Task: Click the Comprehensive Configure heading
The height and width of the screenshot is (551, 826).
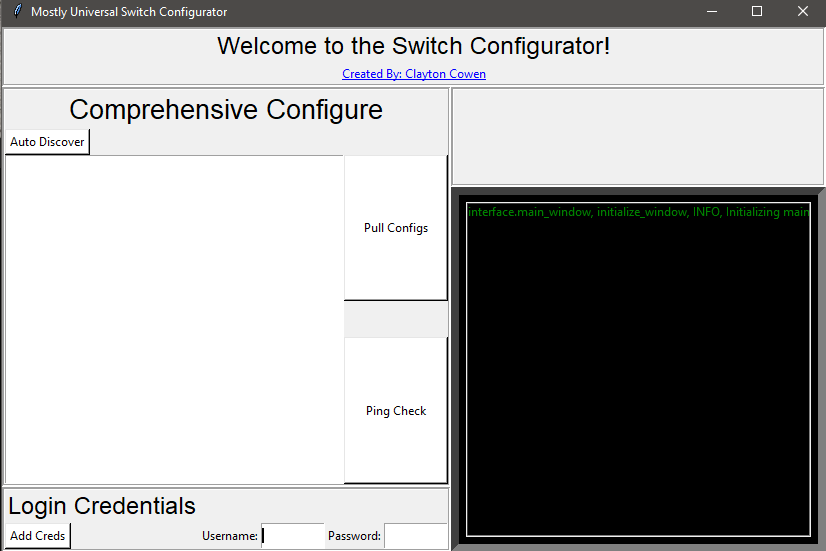Action: (x=226, y=110)
